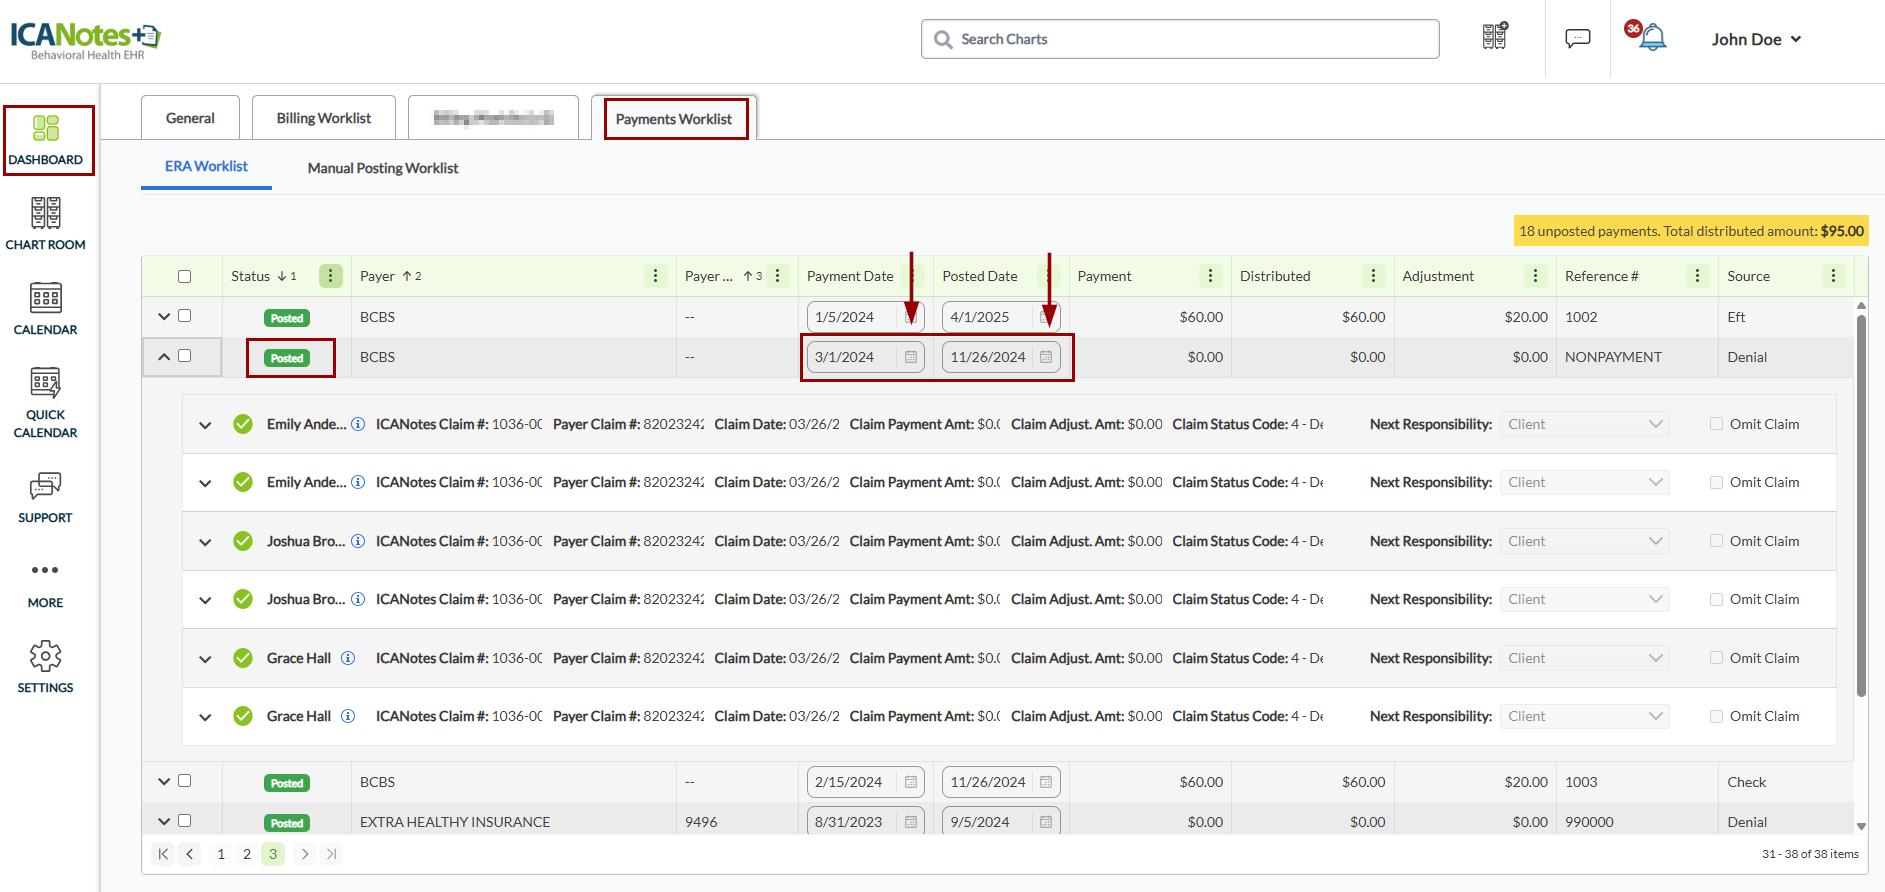This screenshot has height=892, width=1885.
Task: Click the notifications bell icon
Action: [x=1653, y=39]
